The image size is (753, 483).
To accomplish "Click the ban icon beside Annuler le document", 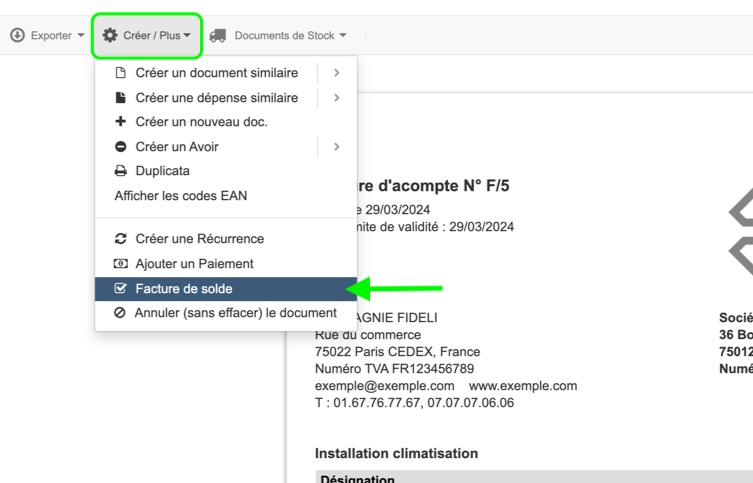I will pyautogui.click(x=120, y=313).
